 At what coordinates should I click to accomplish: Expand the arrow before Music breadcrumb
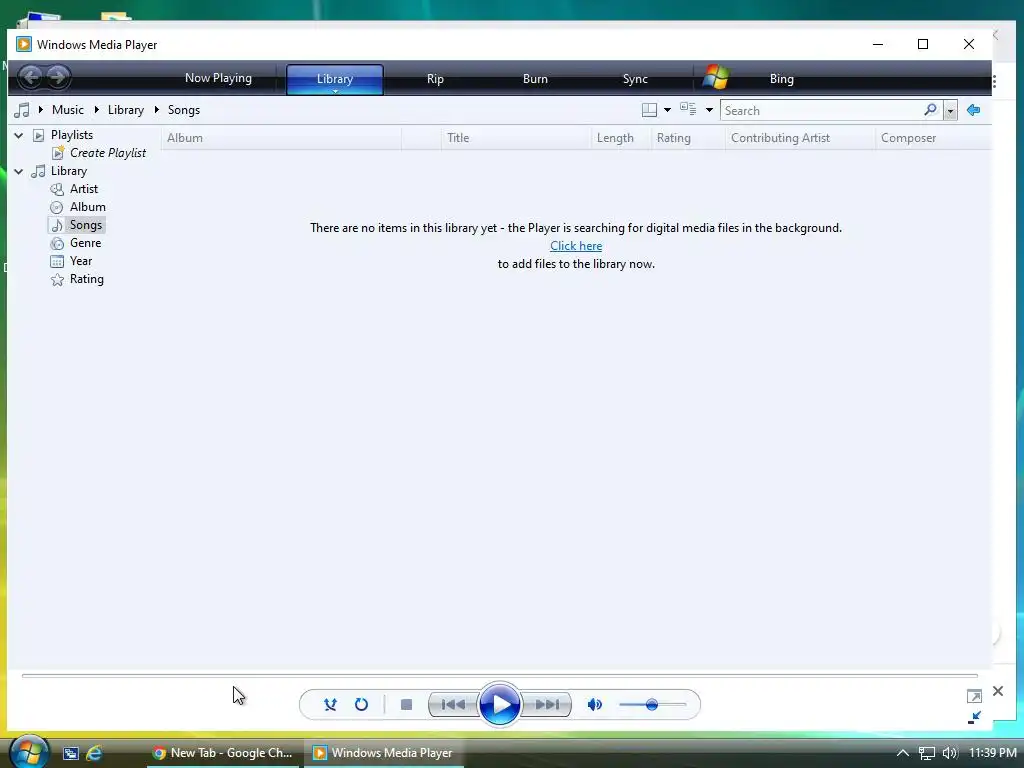(40, 110)
